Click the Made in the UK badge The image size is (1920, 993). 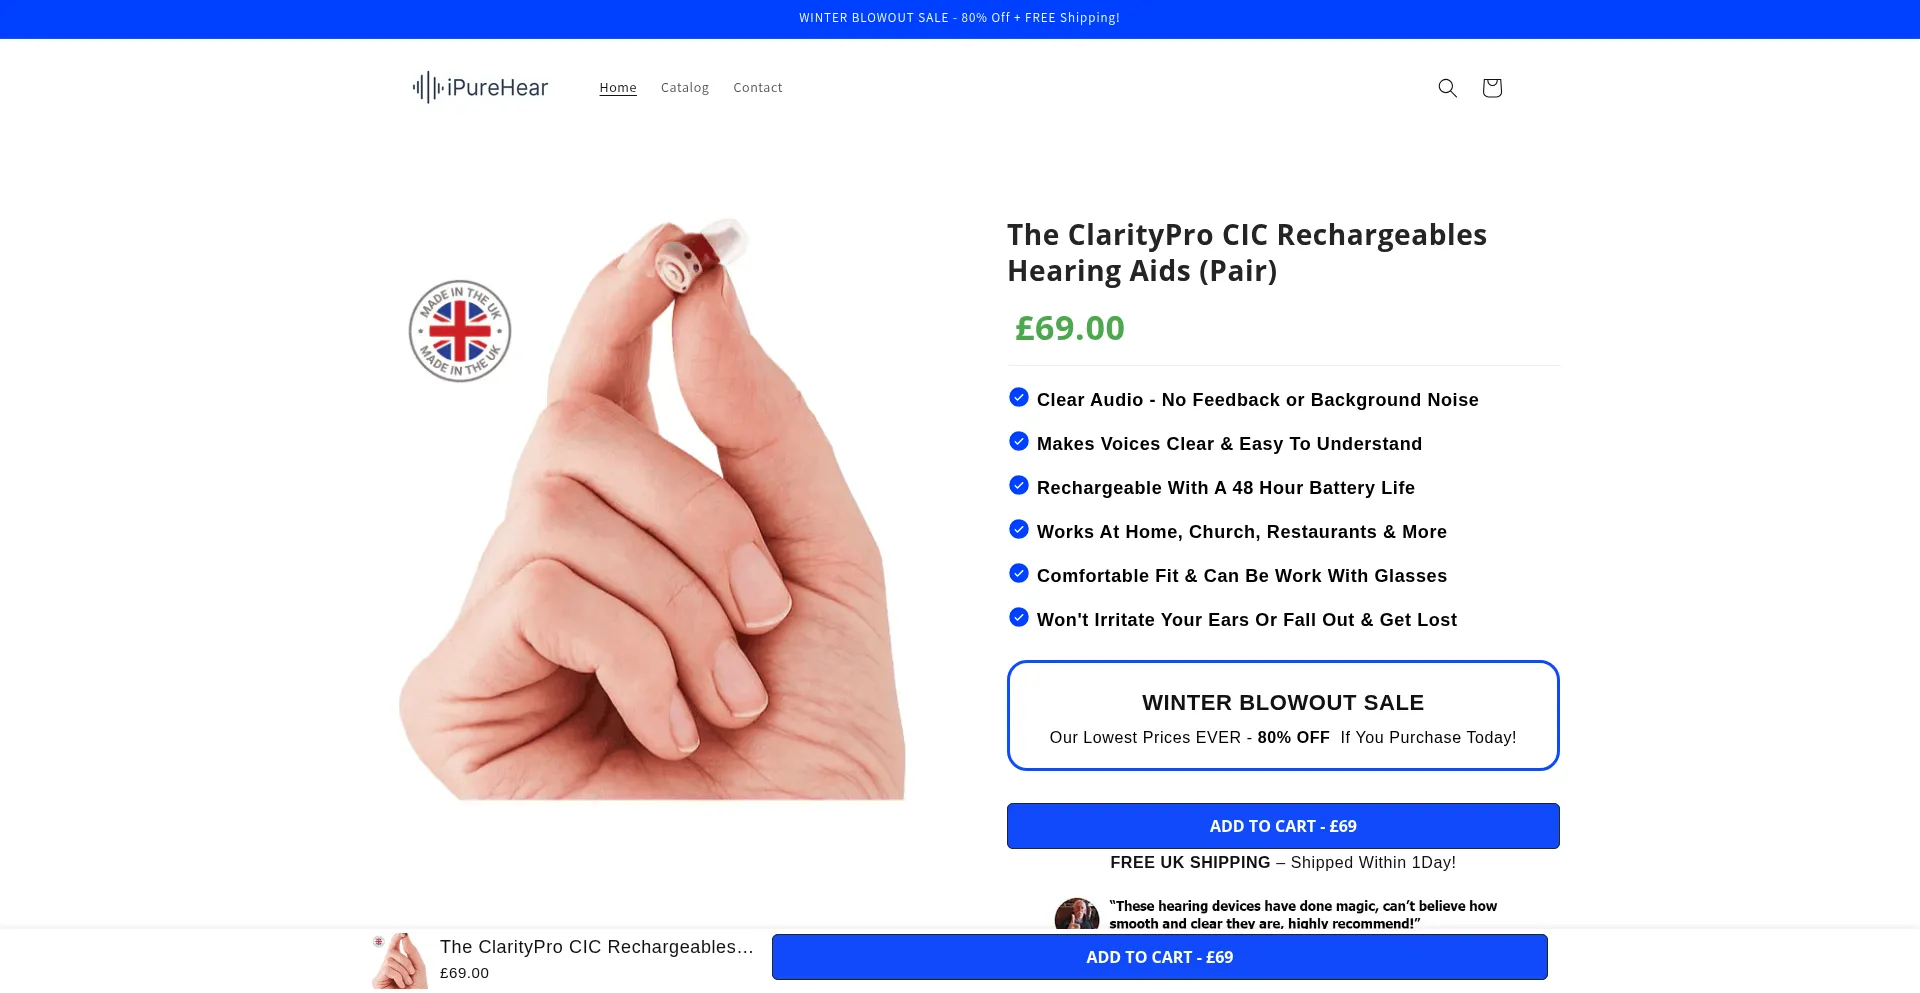(x=460, y=331)
